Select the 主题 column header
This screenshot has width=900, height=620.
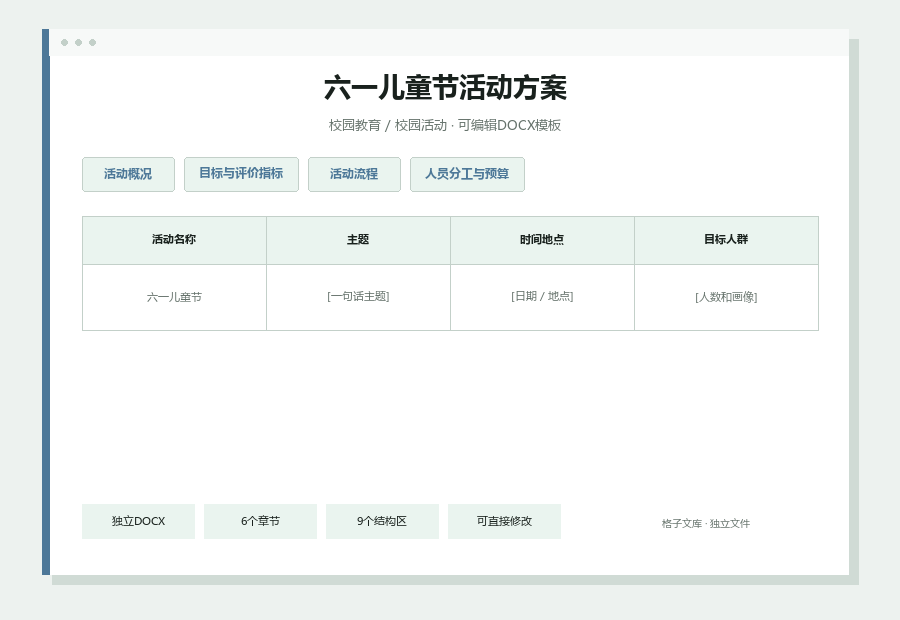click(358, 240)
